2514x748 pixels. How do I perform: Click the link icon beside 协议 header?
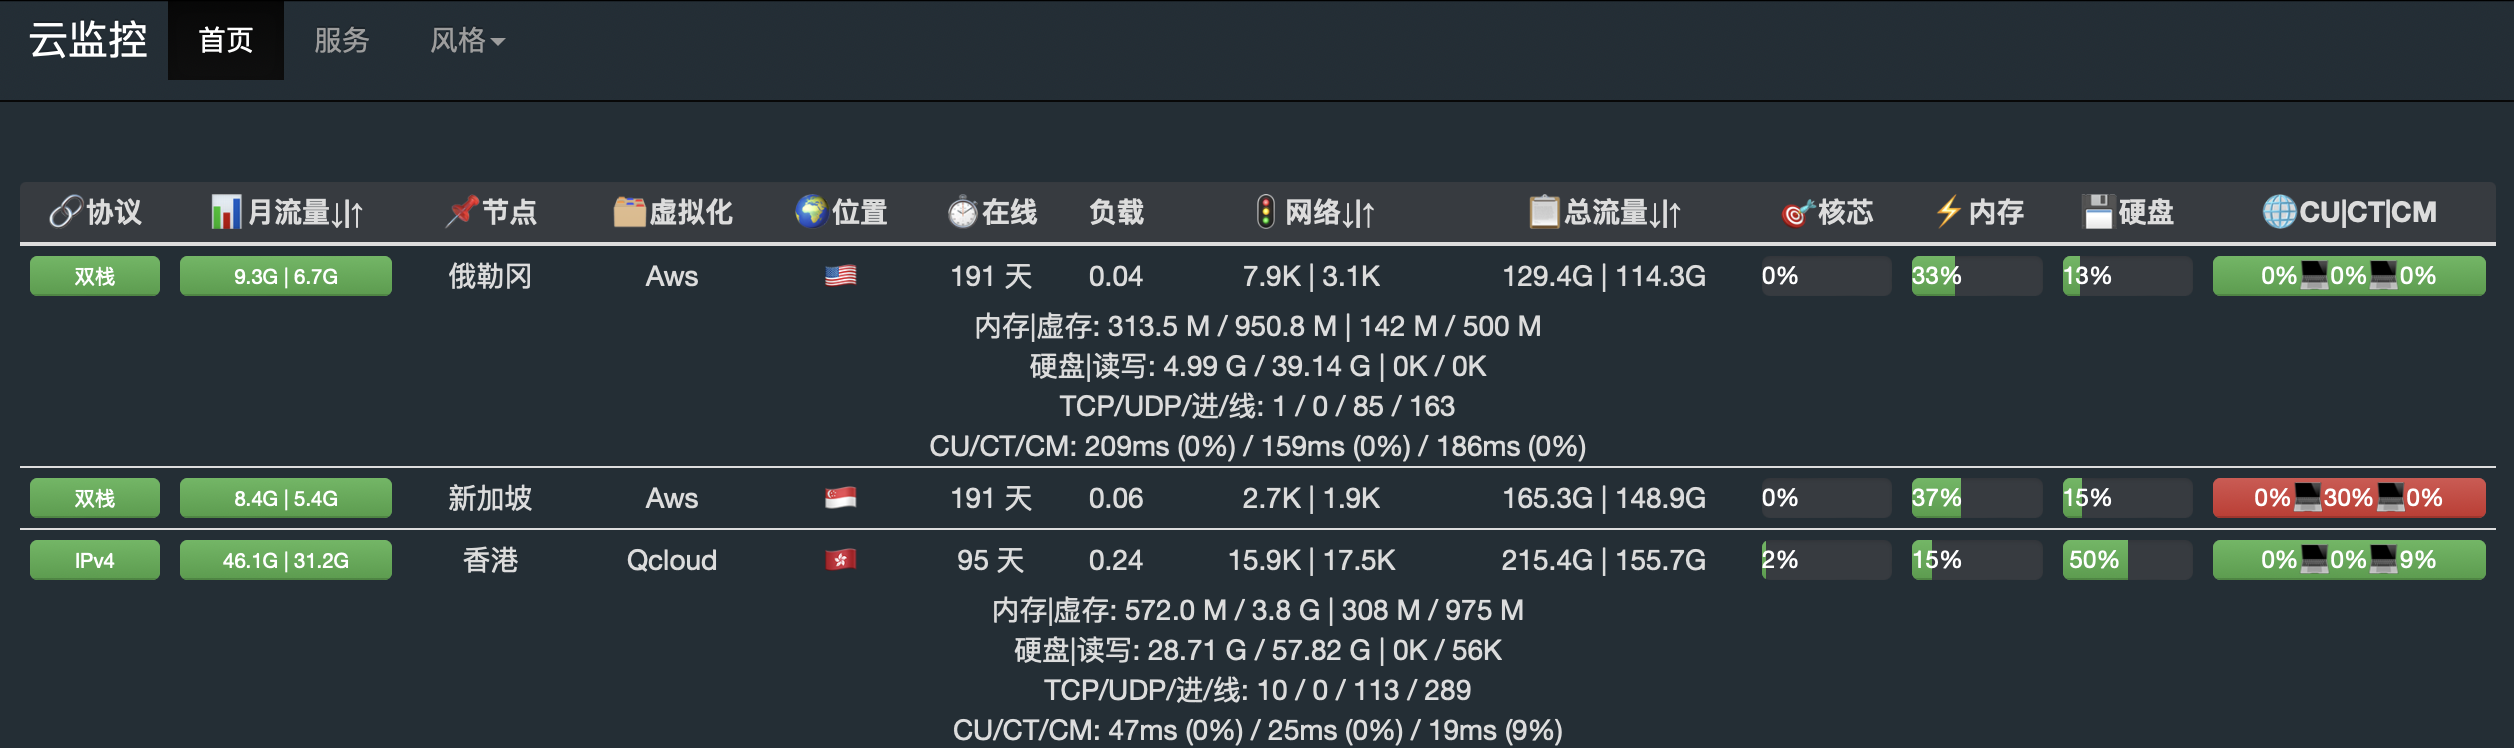tap(65, 212)
